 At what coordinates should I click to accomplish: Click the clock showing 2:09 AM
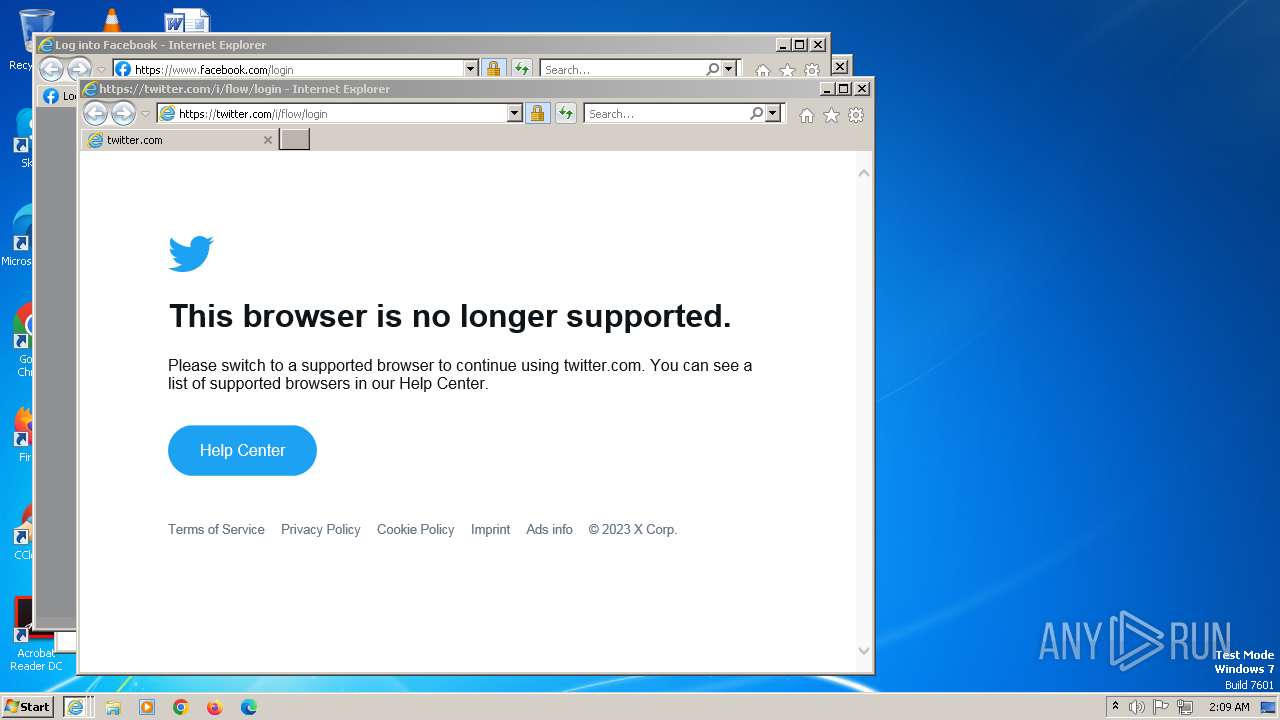[1229, 707]
